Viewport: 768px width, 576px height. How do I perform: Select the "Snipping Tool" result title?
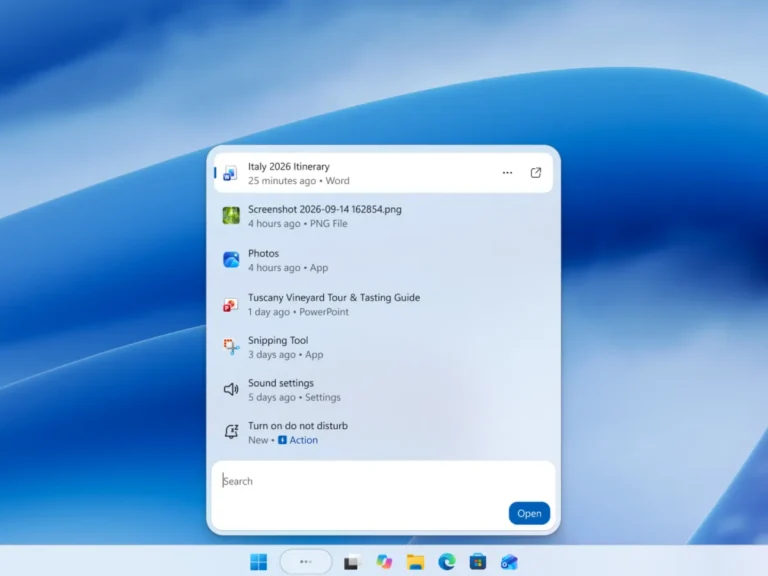click(278, 340)
